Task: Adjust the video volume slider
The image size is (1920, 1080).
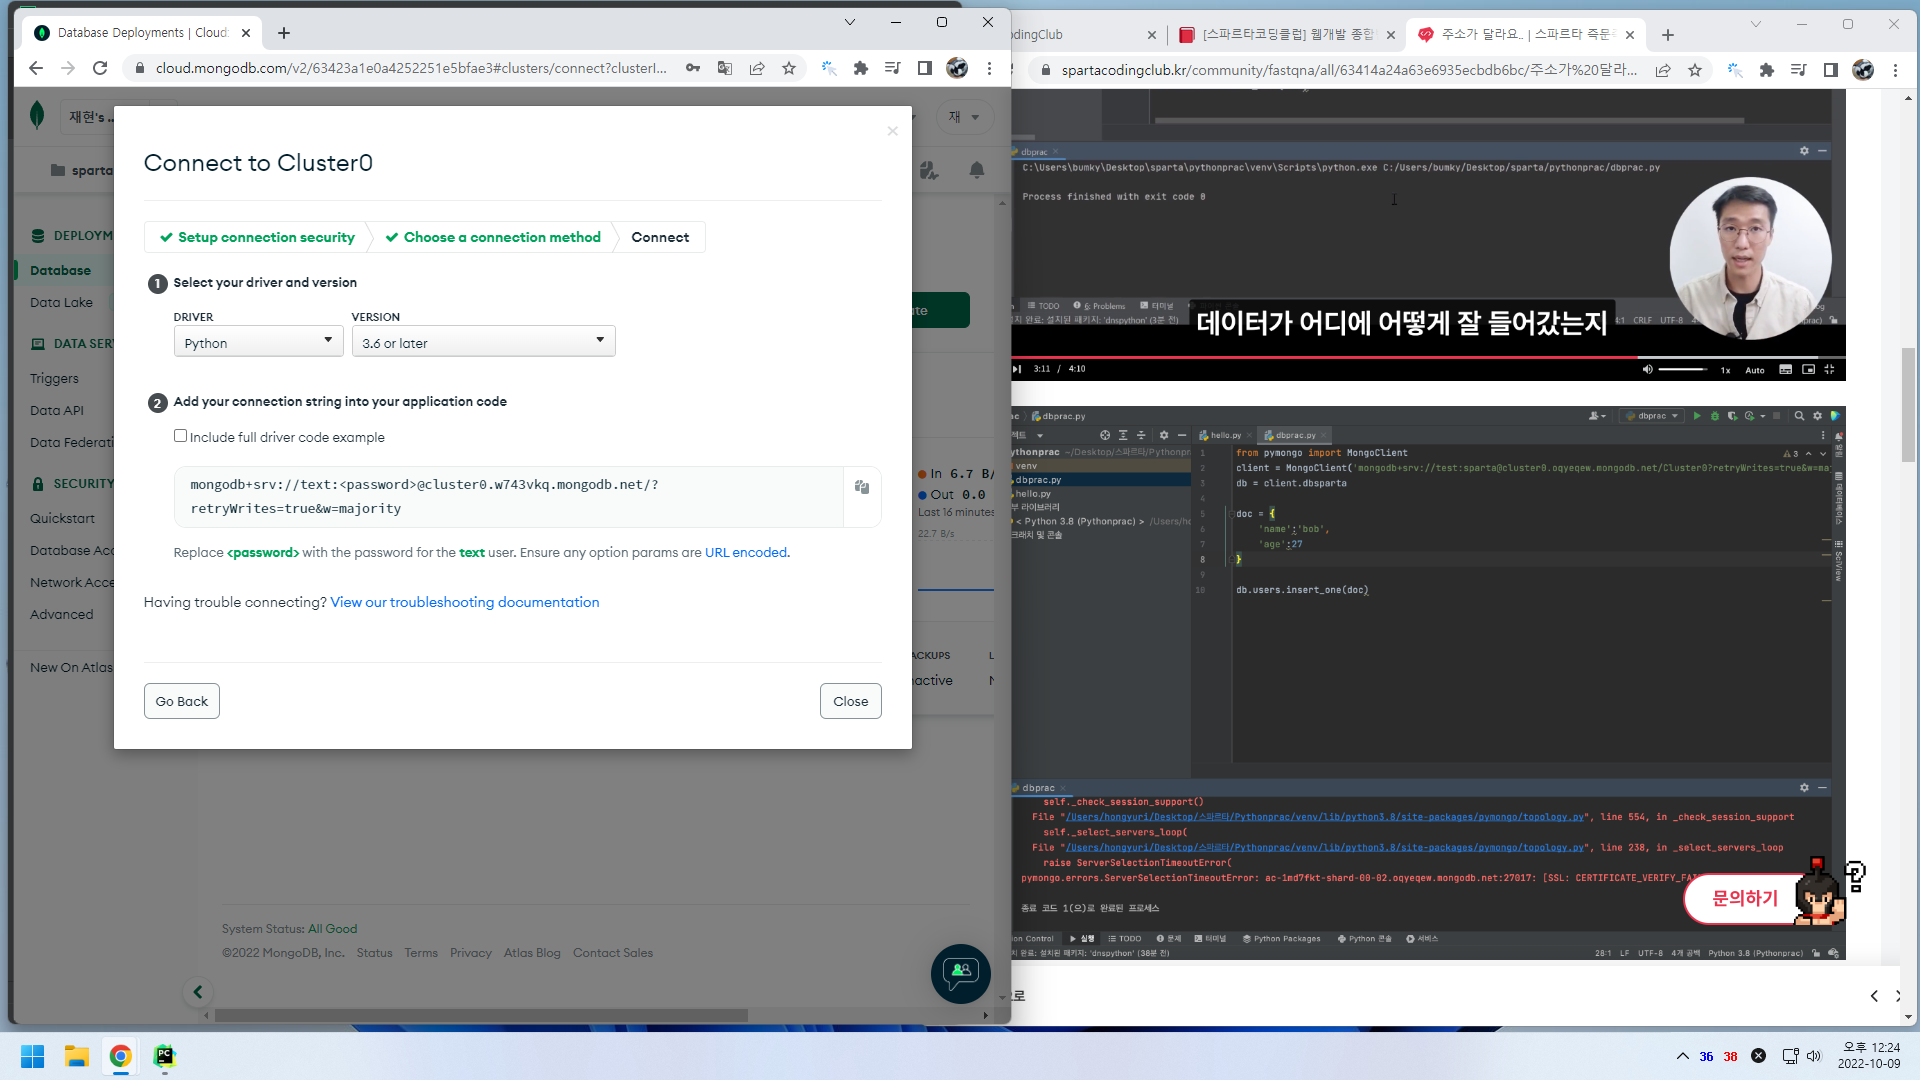Action: pos(1682,370)
